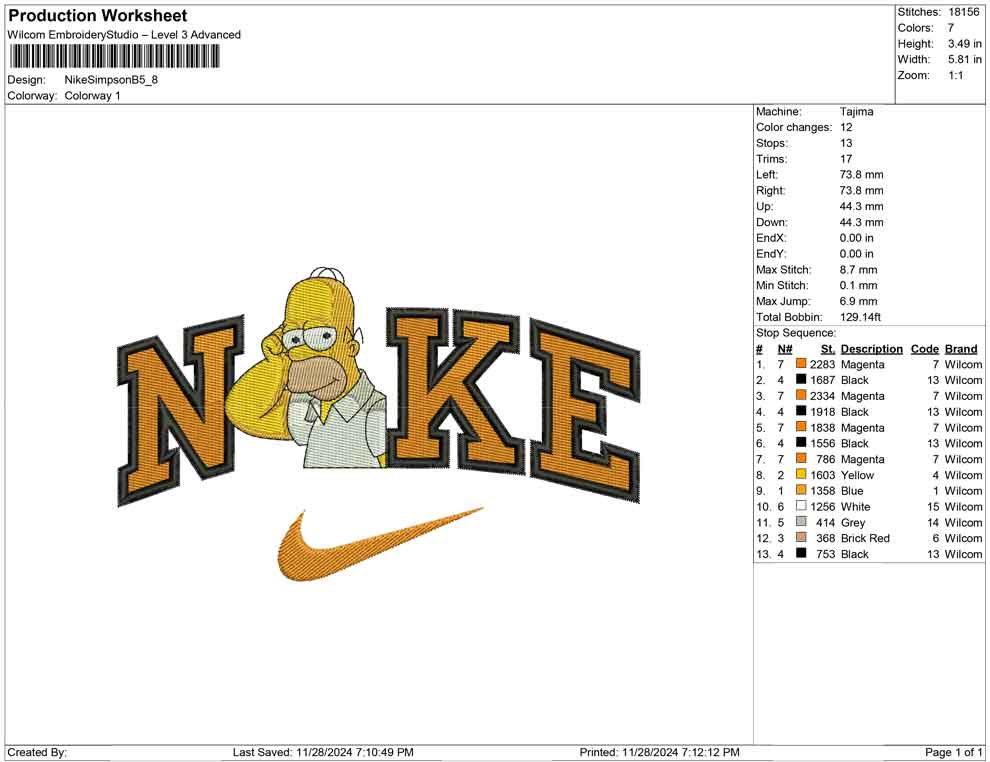Select the white swatch for 1256 White
This screenshot has height=762, width=990.
coord(801,506)
